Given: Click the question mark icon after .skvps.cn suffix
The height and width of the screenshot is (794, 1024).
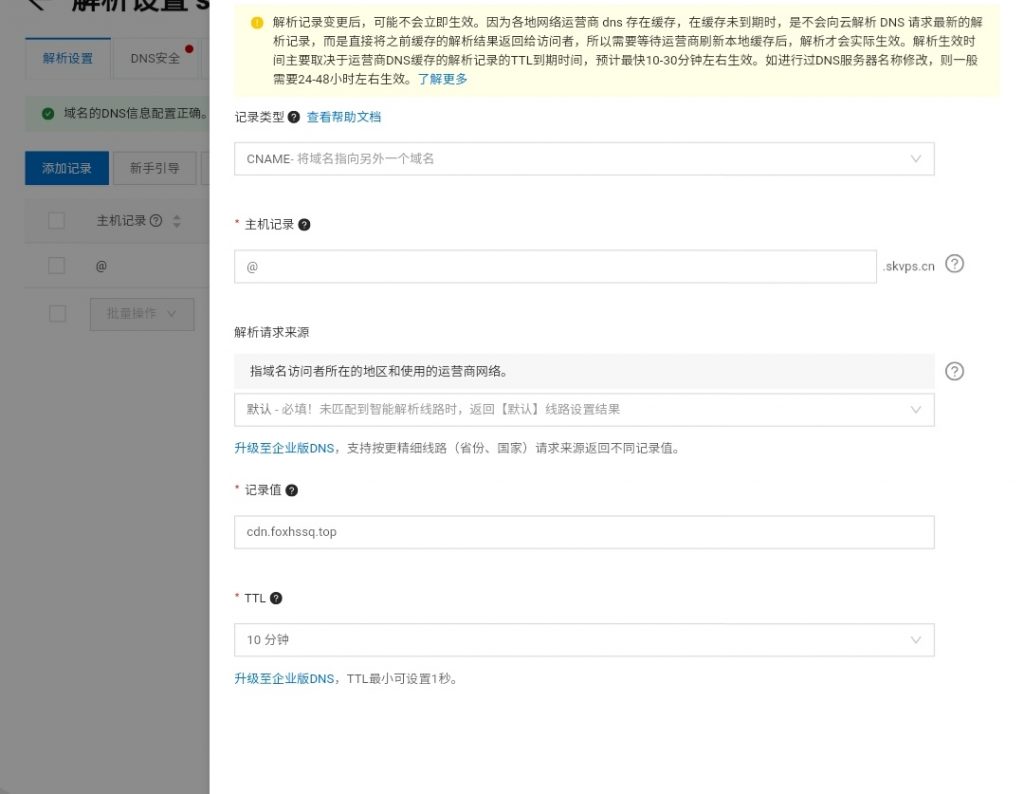Looking at the screenshot, I should tap(954, 264).
